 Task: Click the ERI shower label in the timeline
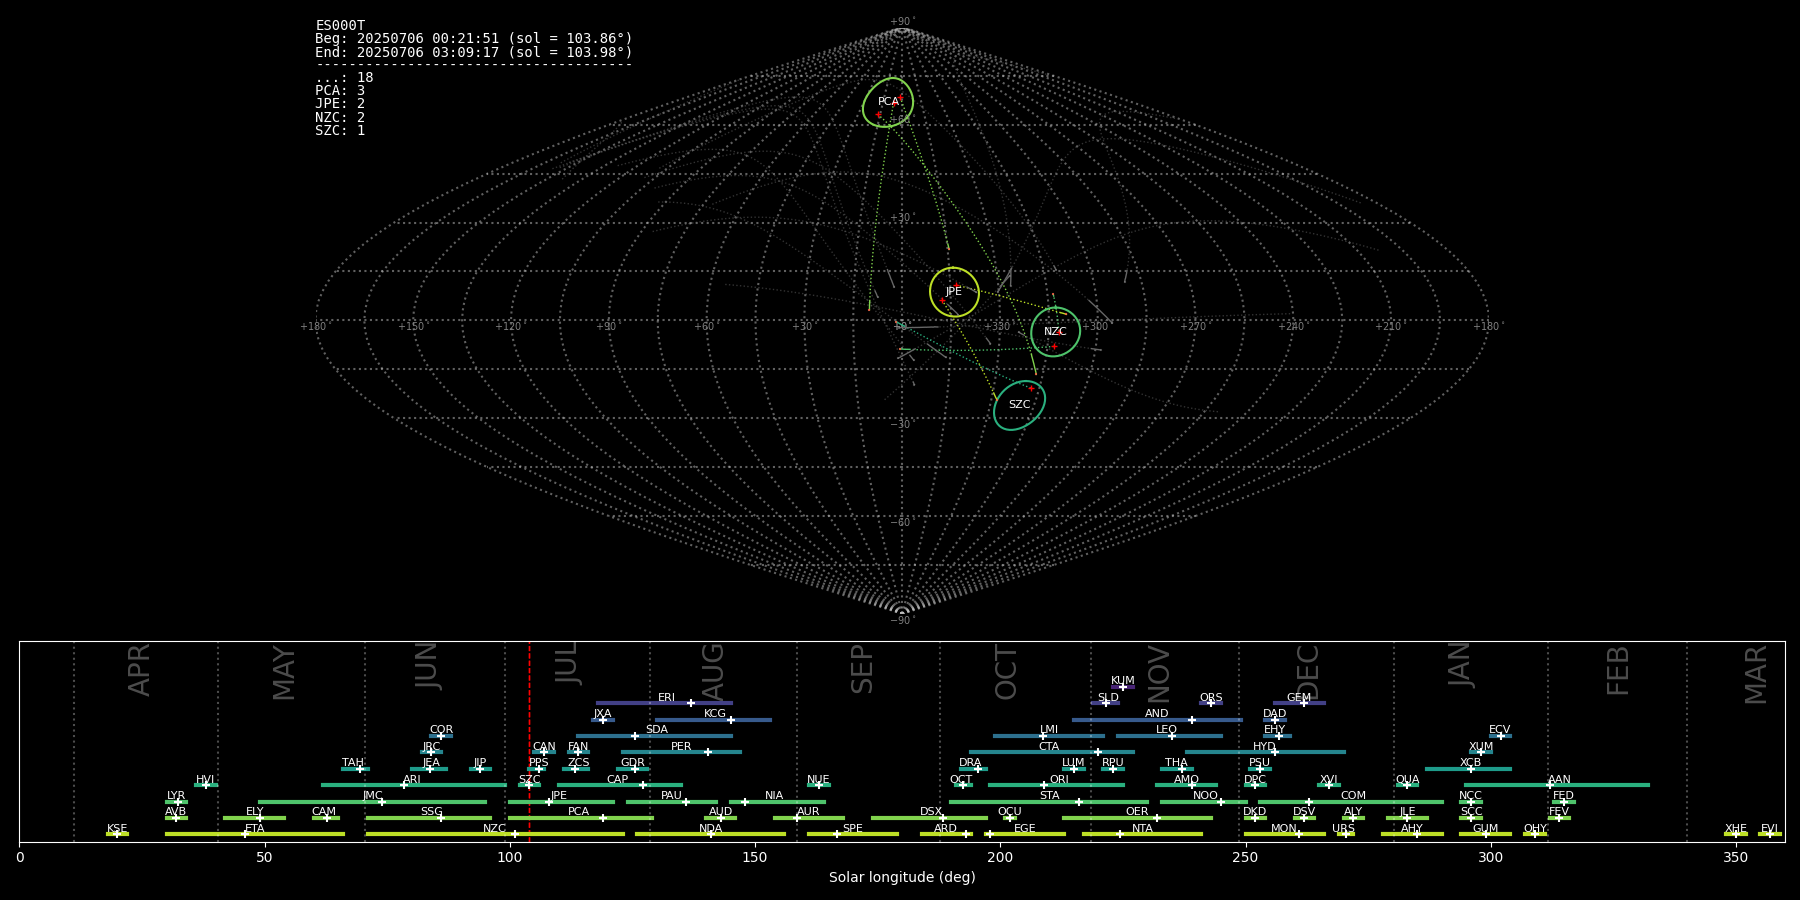tap(666, 697)
